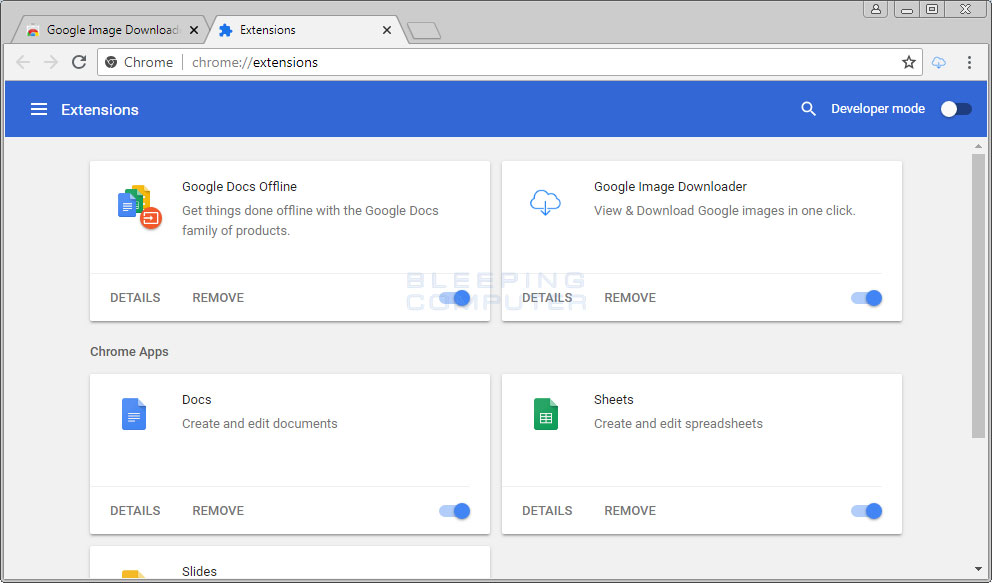This screenshot has height=583, width=992.
Task: Disable the Sheets Chrome app
Action: (x=866, y=511)
